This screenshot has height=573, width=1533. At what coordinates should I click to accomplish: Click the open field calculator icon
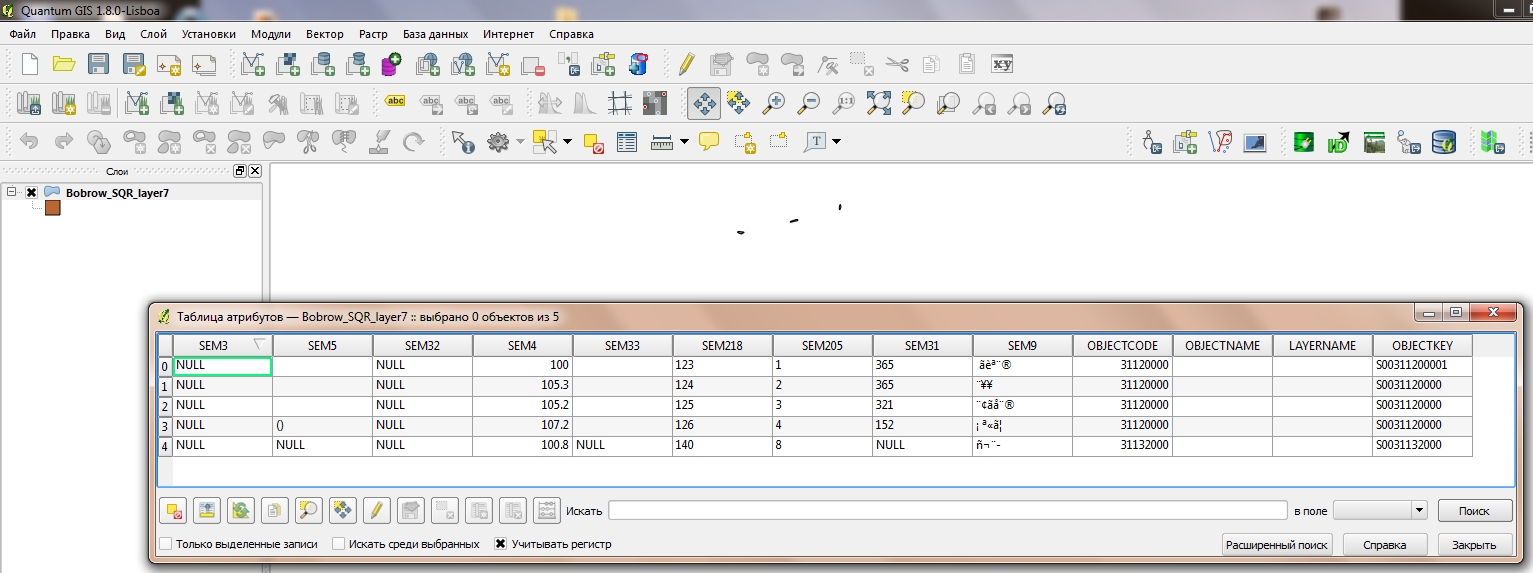pyautogui.click(x=546, y=510)
